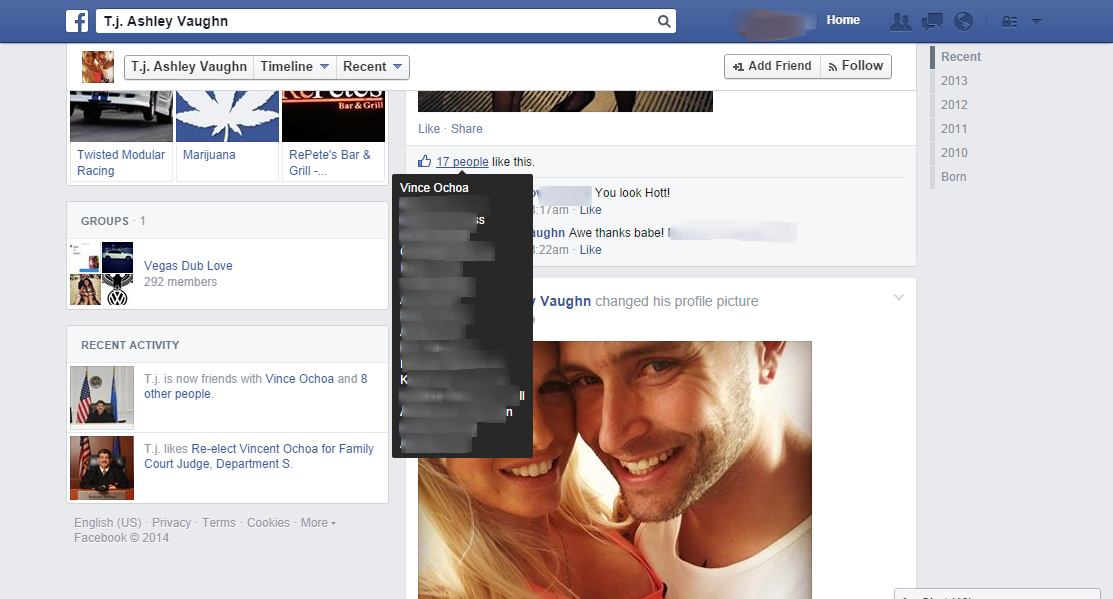1113x599 pixels.
Task: Jump to 2013 in the timeline navigator
Action: point(954,81)
